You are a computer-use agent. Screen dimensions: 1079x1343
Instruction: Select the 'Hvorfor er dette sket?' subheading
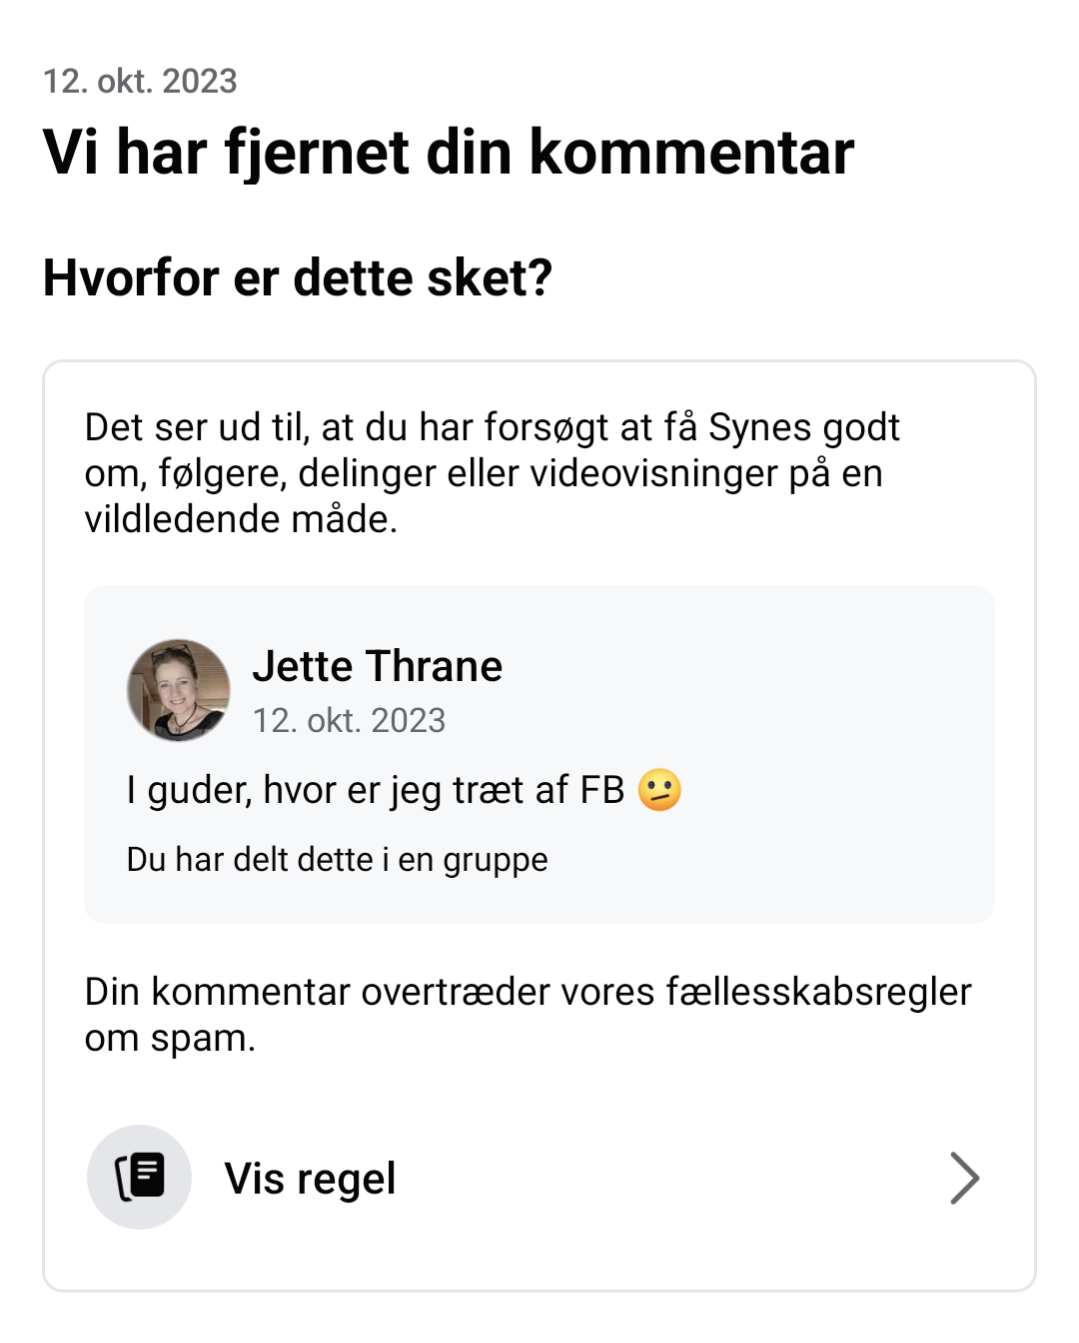(297, 277)
